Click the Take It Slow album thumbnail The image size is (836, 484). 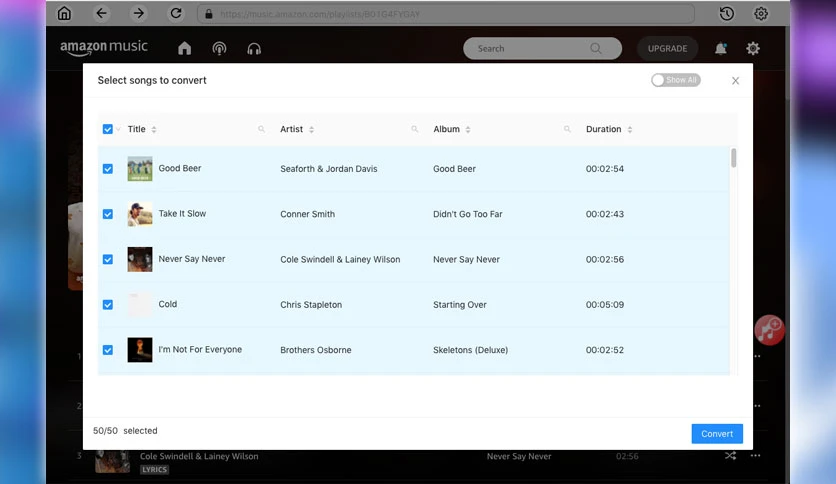point(140,214)
